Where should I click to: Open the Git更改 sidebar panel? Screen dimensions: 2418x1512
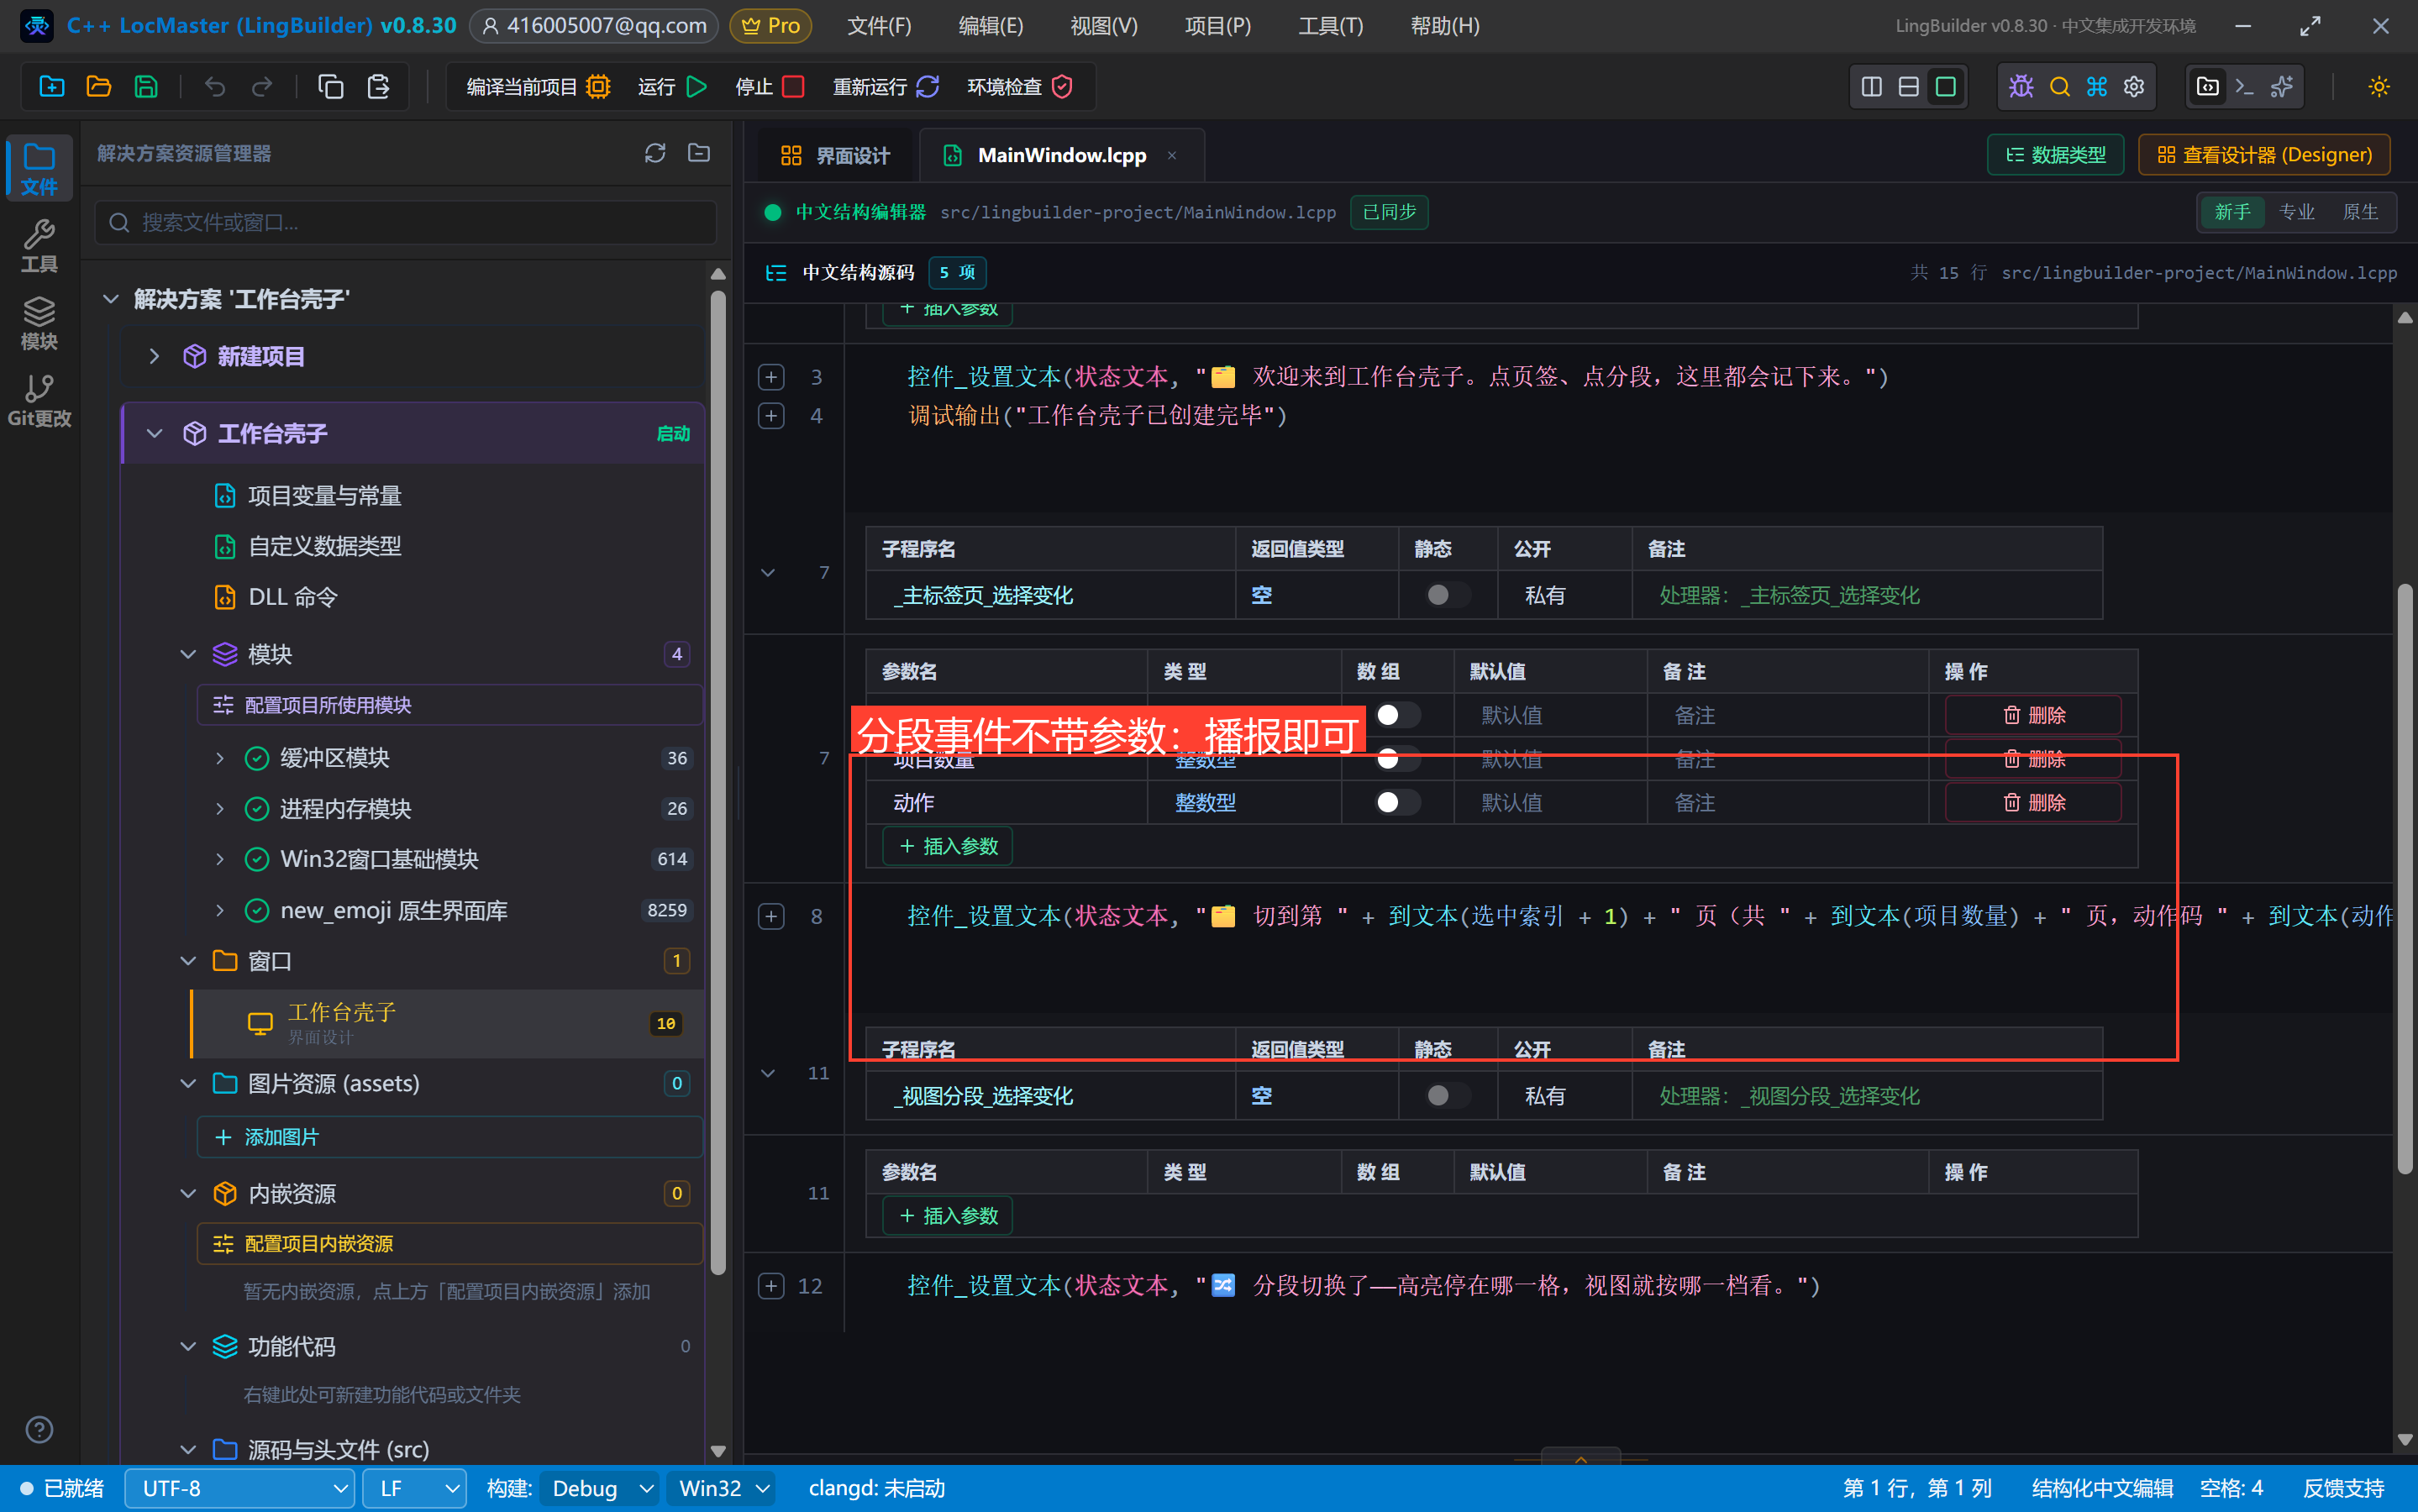(39, 400)
